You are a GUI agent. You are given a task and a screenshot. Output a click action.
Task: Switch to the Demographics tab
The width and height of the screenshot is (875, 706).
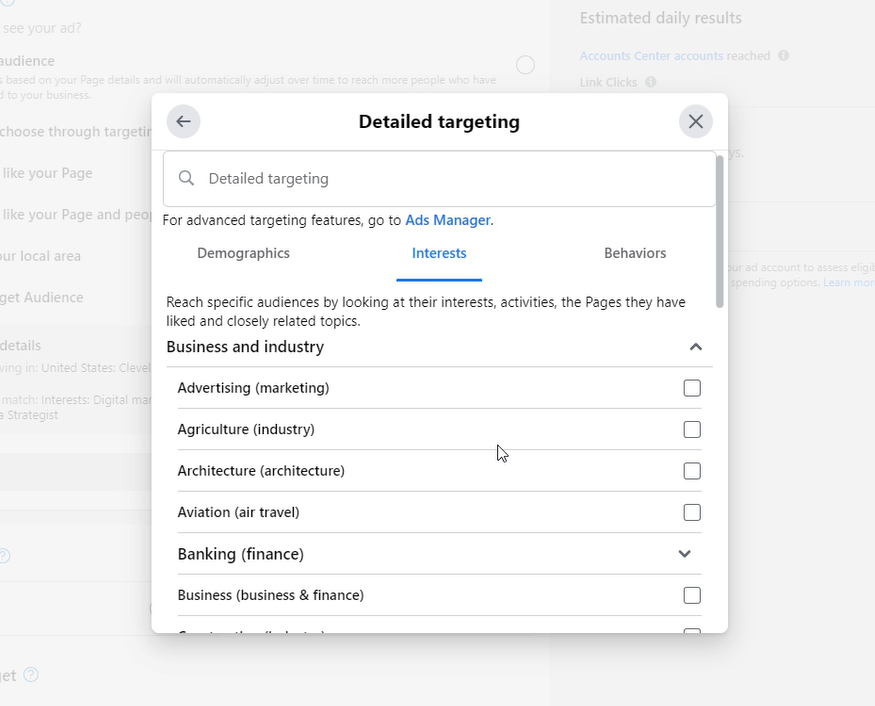(243, 253)
